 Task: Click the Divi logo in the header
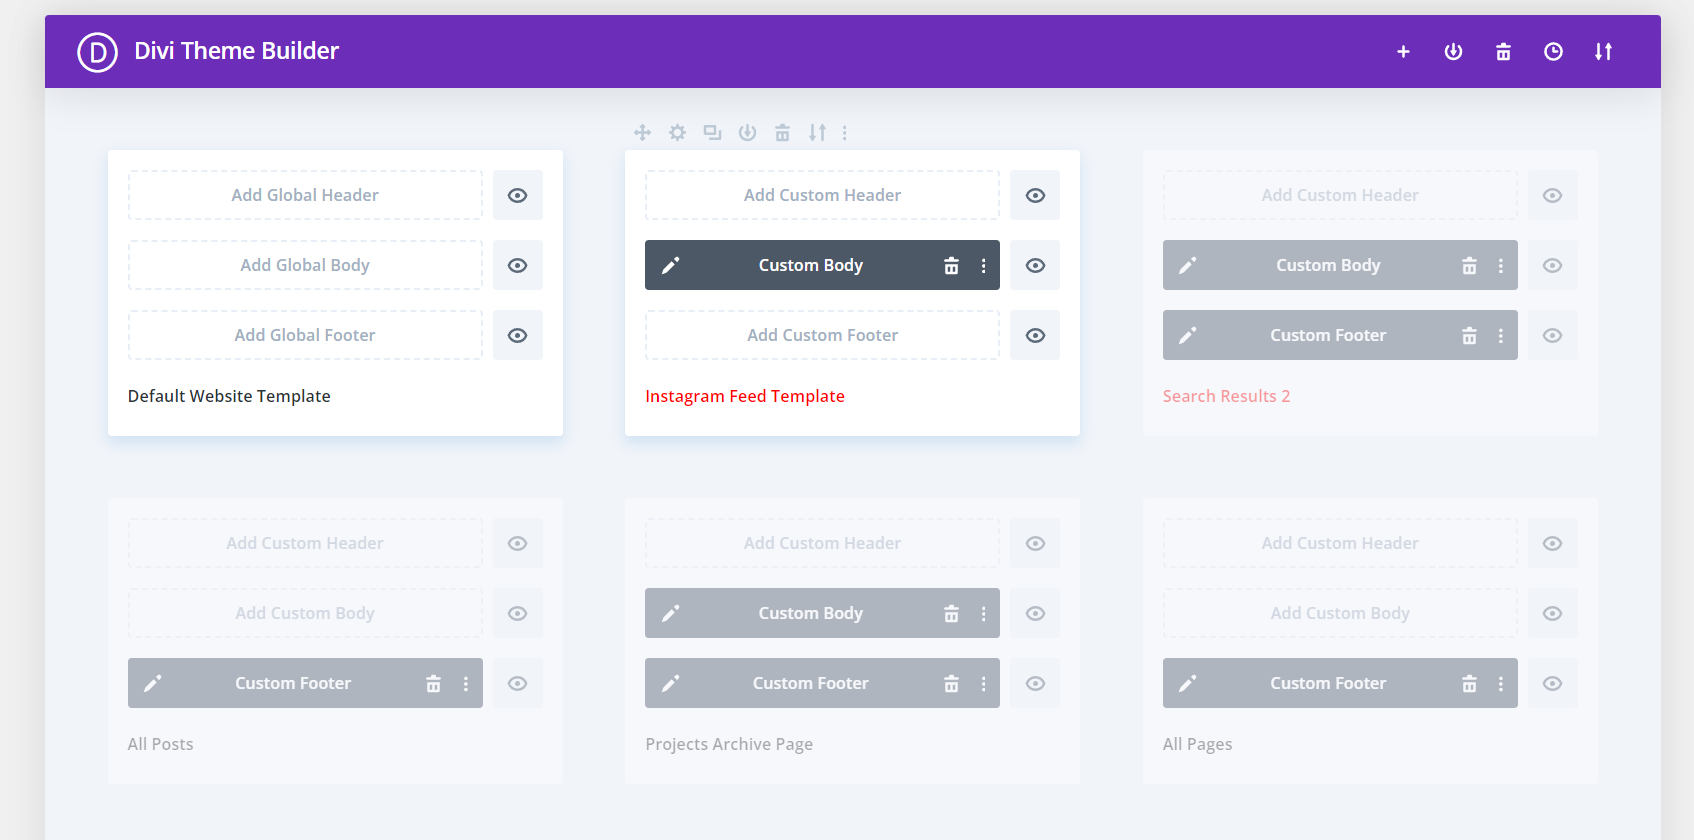pyautogui.click(x=97, y=52)
